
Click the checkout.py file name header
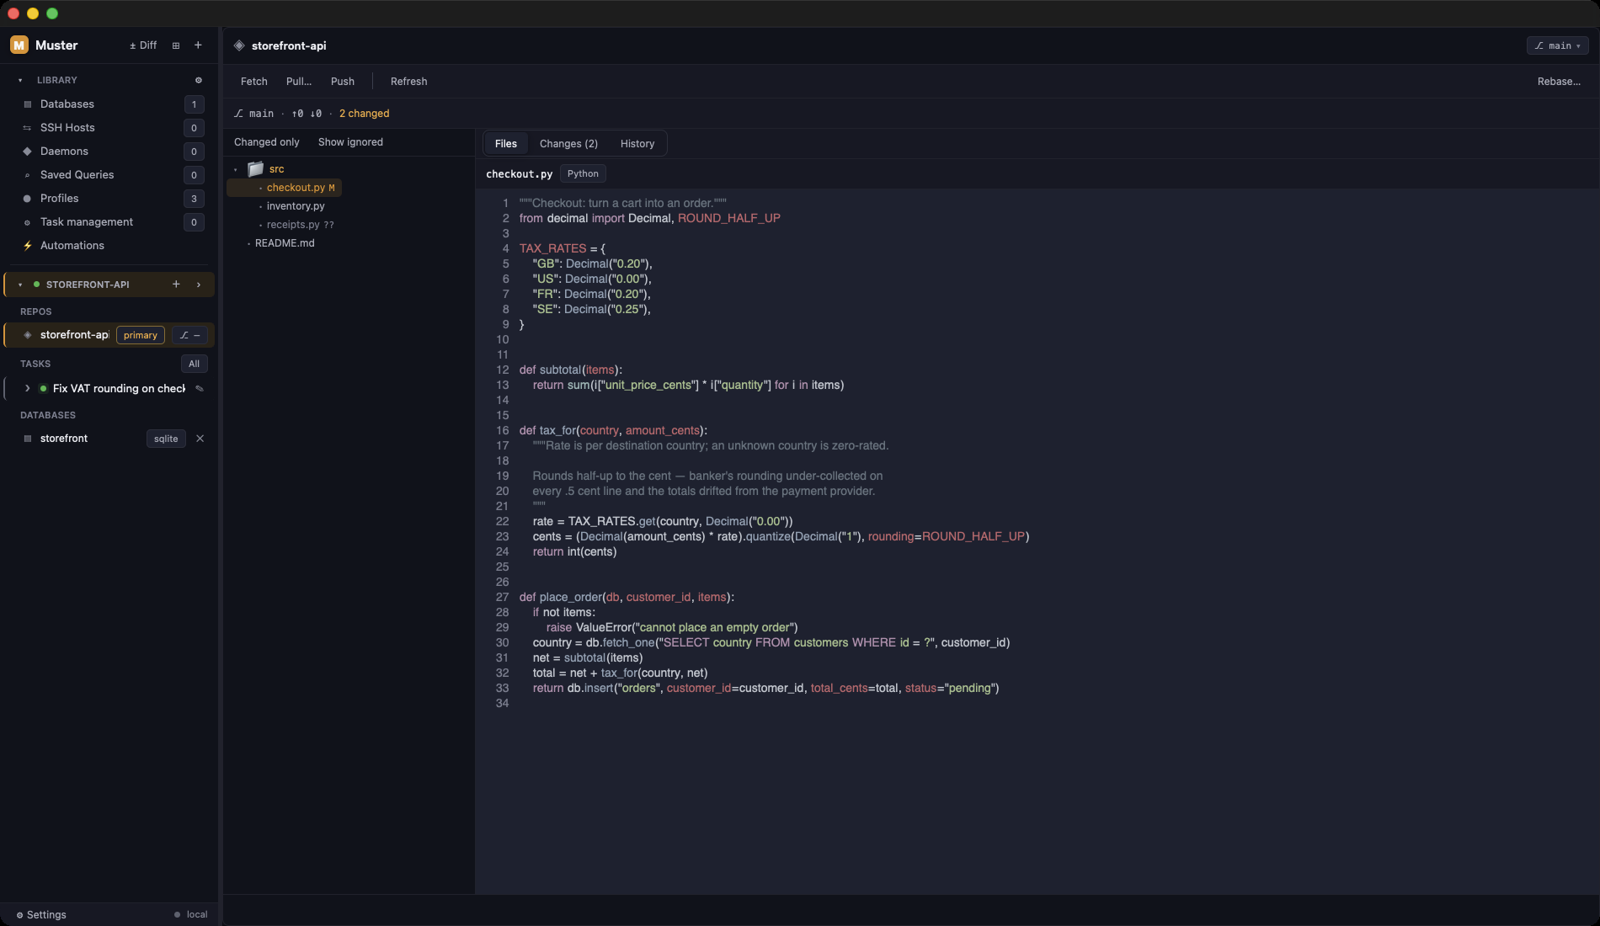tap(519, 174)
